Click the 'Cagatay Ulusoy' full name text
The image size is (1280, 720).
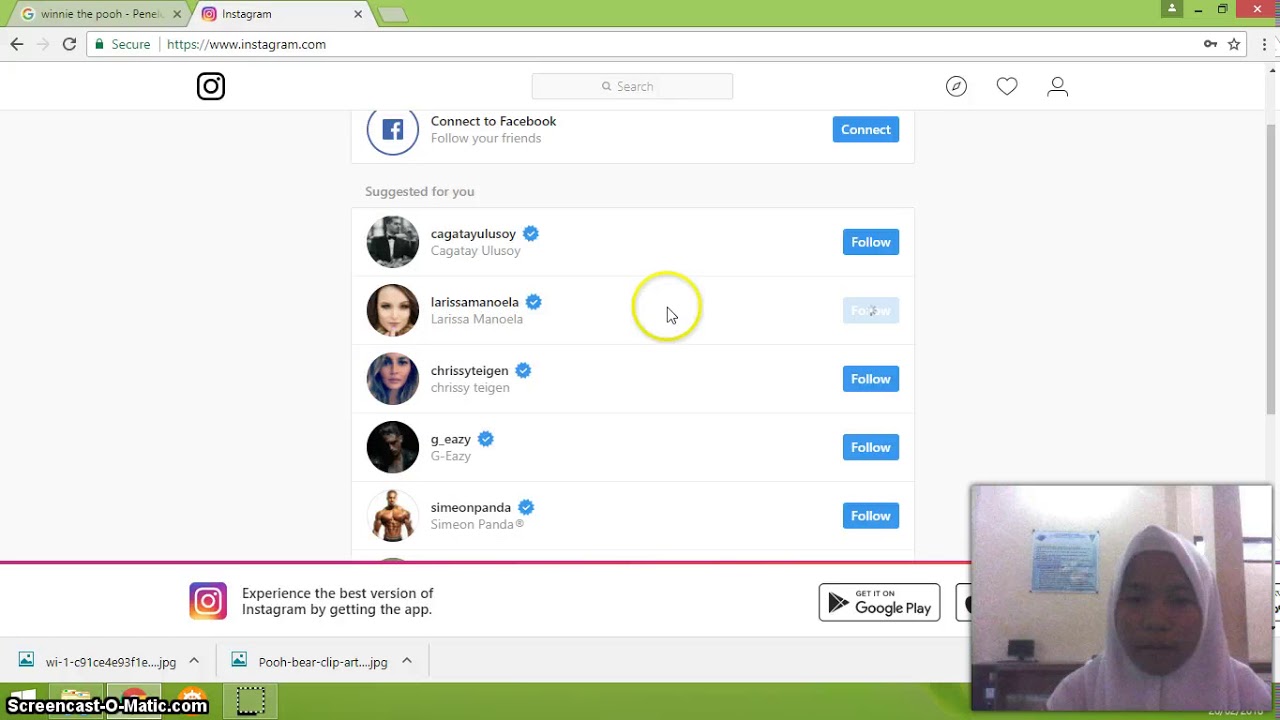[x=476, y=251]
